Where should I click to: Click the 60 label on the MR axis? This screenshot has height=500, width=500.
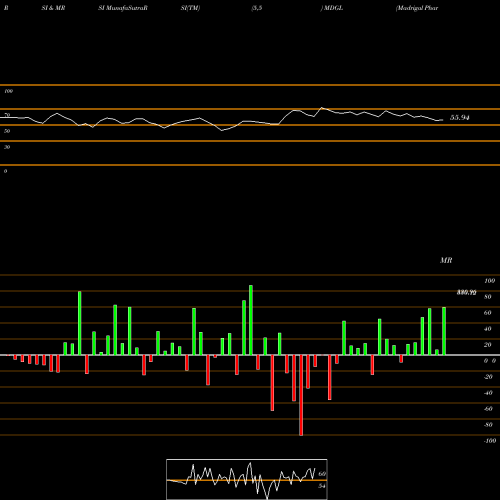488,313
